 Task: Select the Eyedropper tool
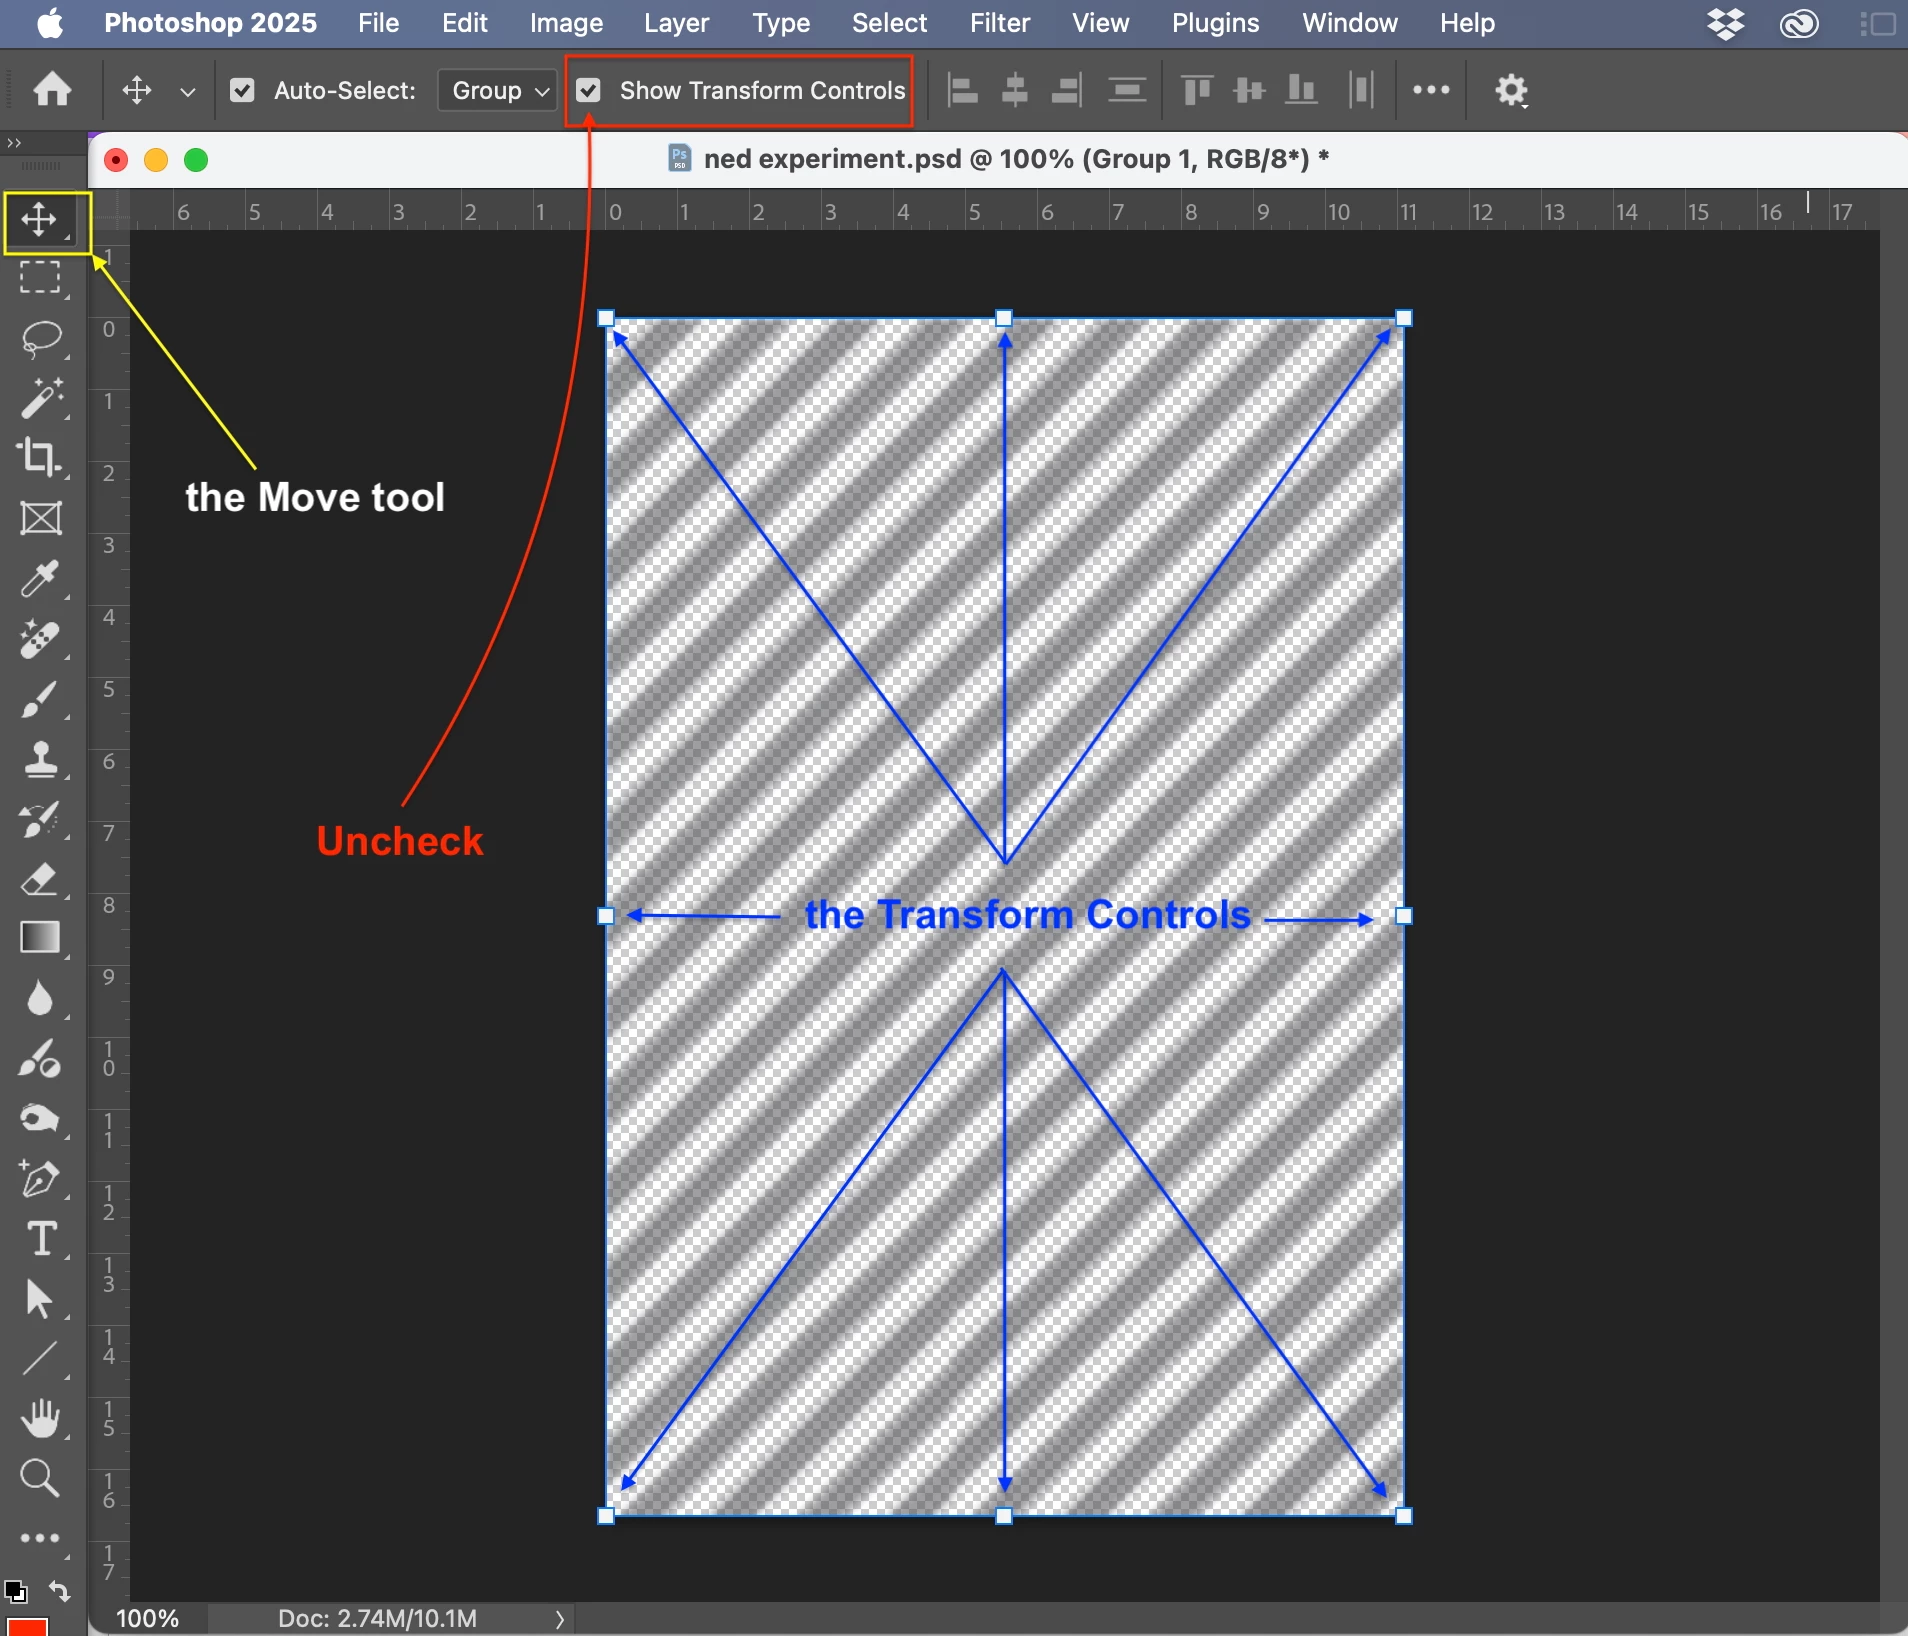pos(40,578)
